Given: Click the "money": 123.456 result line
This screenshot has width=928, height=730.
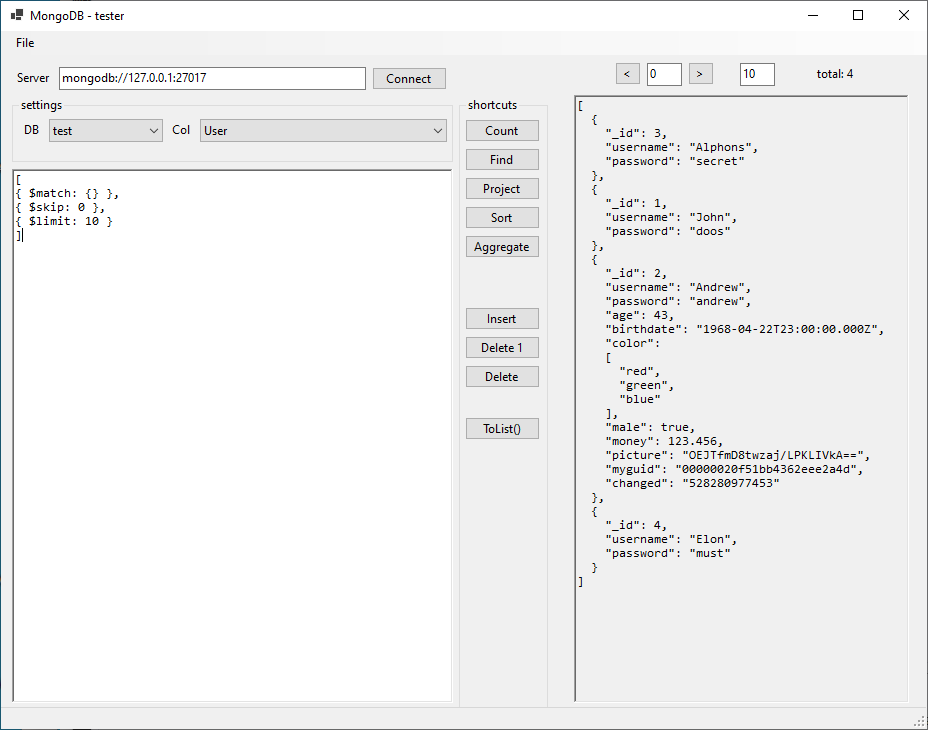Looking at the screenshot, I should coord(663,441).
